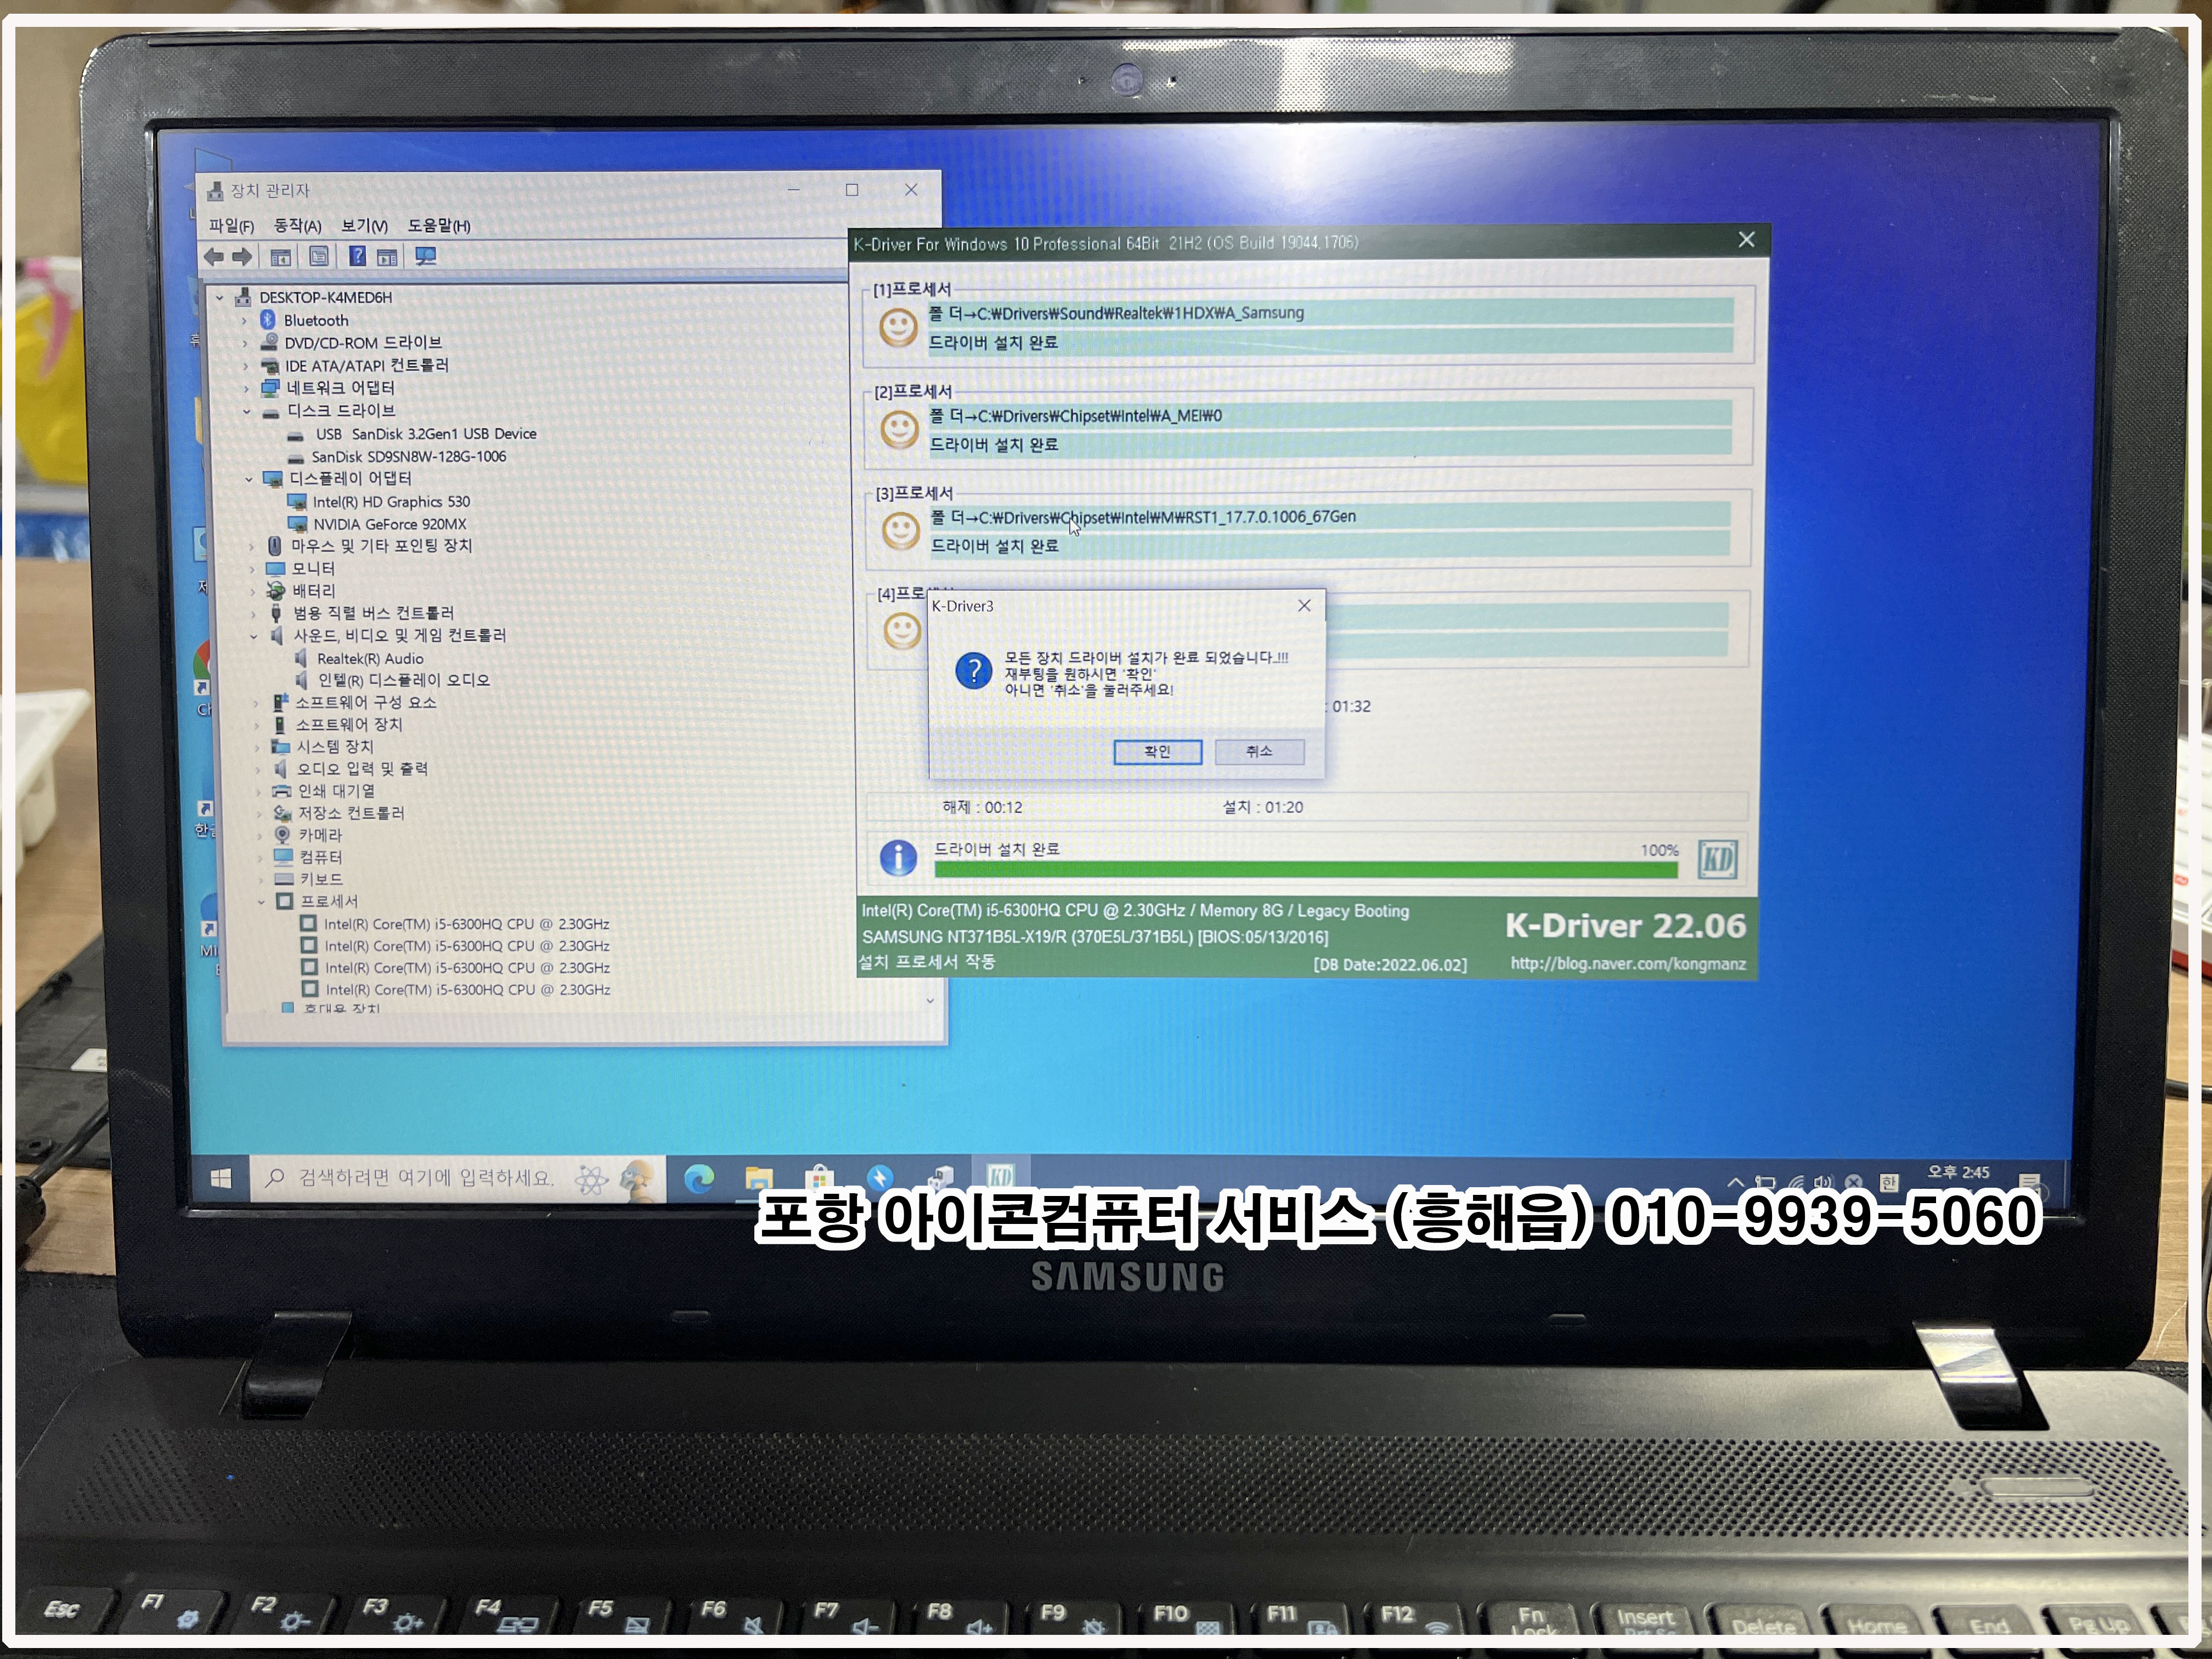Click the Properties toolbar icon
This screenshot has width=2212, height=1659.
[319, 257]
